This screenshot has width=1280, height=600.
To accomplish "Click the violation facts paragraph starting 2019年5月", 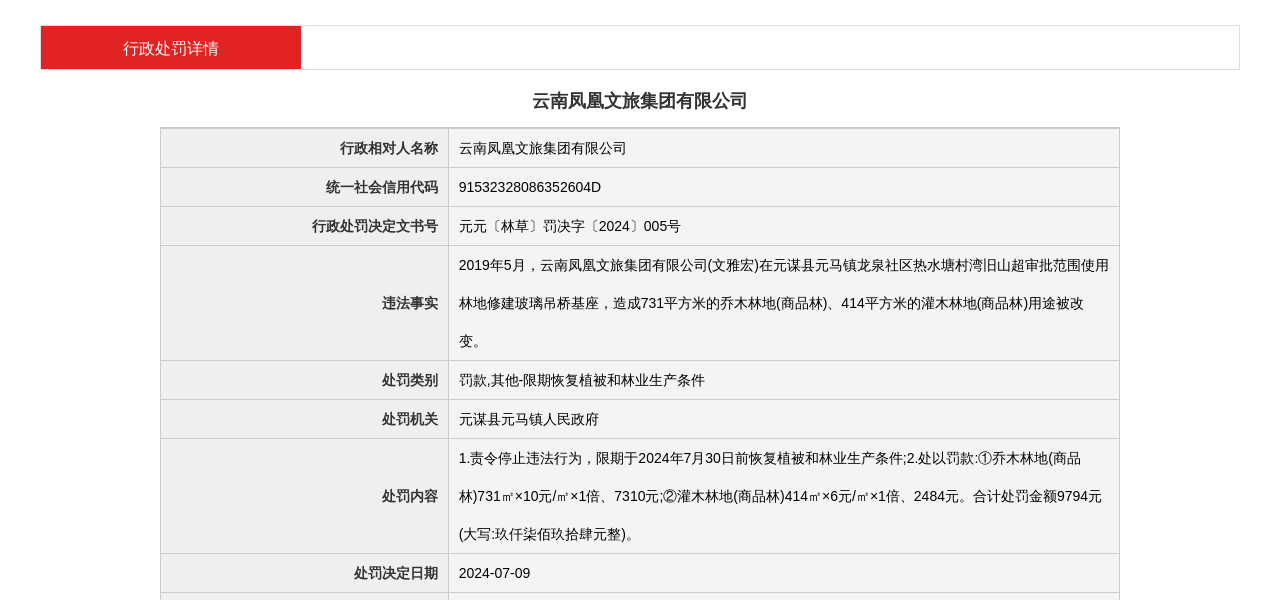I will pyautogui.click(x=784, y=303).
